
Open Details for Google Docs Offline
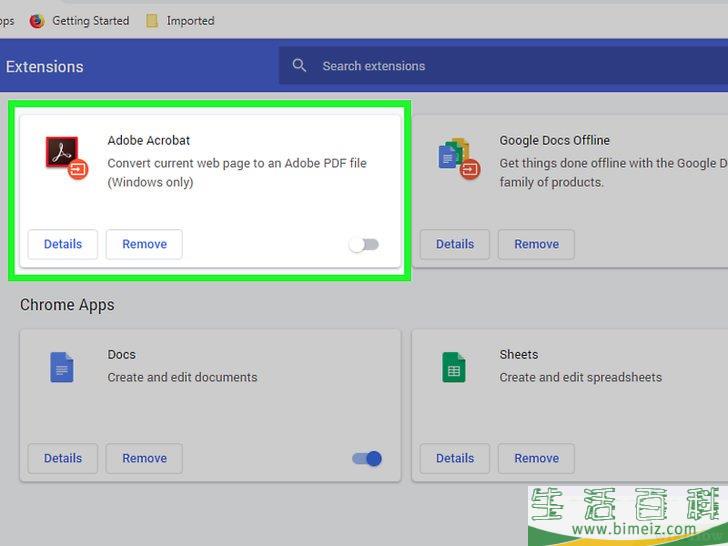click(x=455, y=244)
